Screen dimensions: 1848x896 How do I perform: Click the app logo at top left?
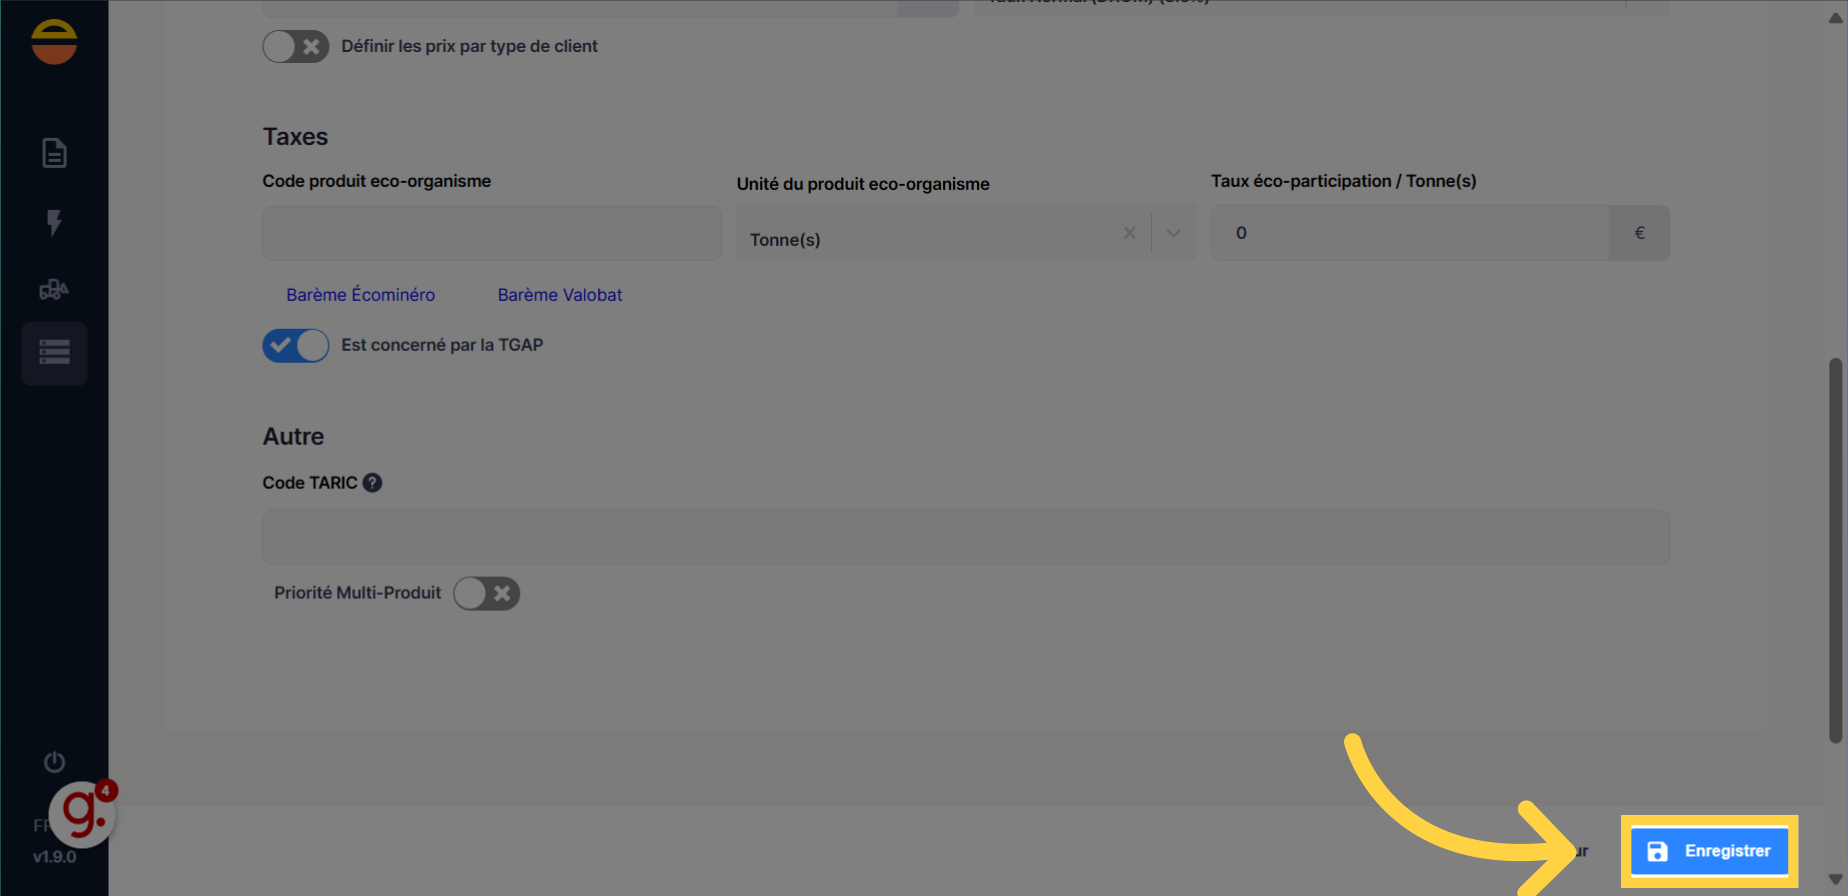pos(54,42)
